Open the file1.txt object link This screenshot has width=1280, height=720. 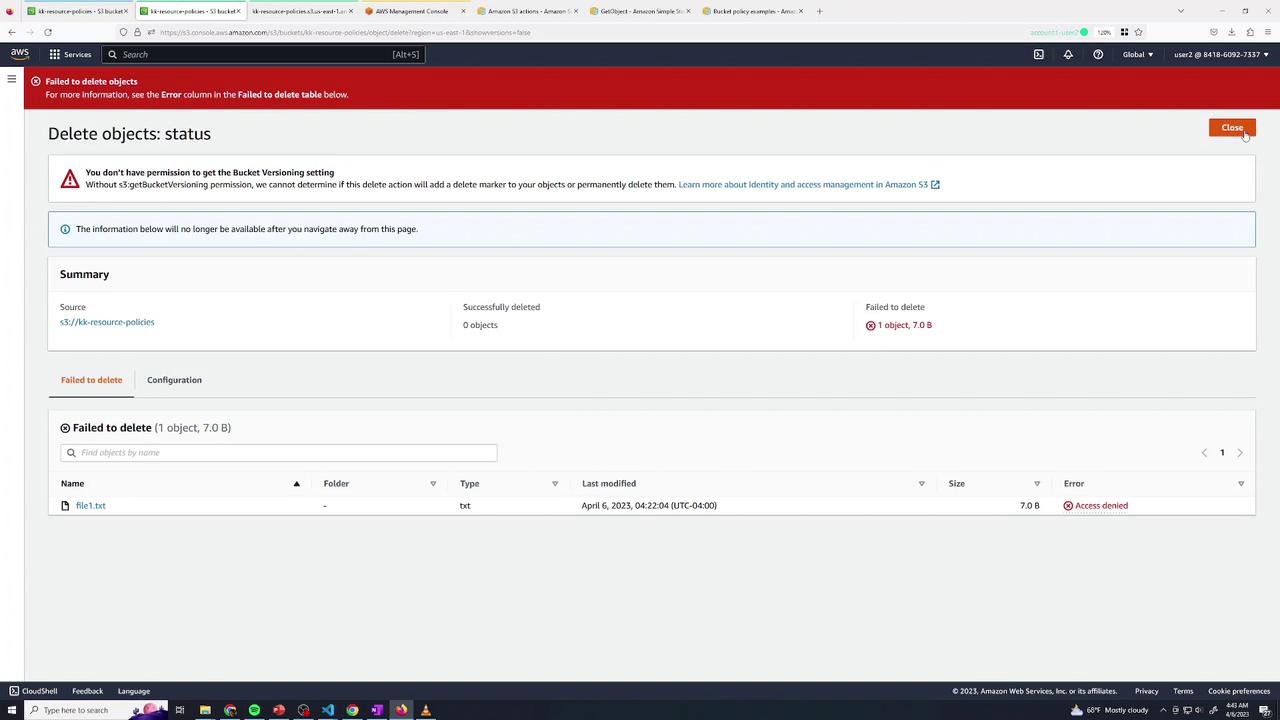[x=90, y=506]
